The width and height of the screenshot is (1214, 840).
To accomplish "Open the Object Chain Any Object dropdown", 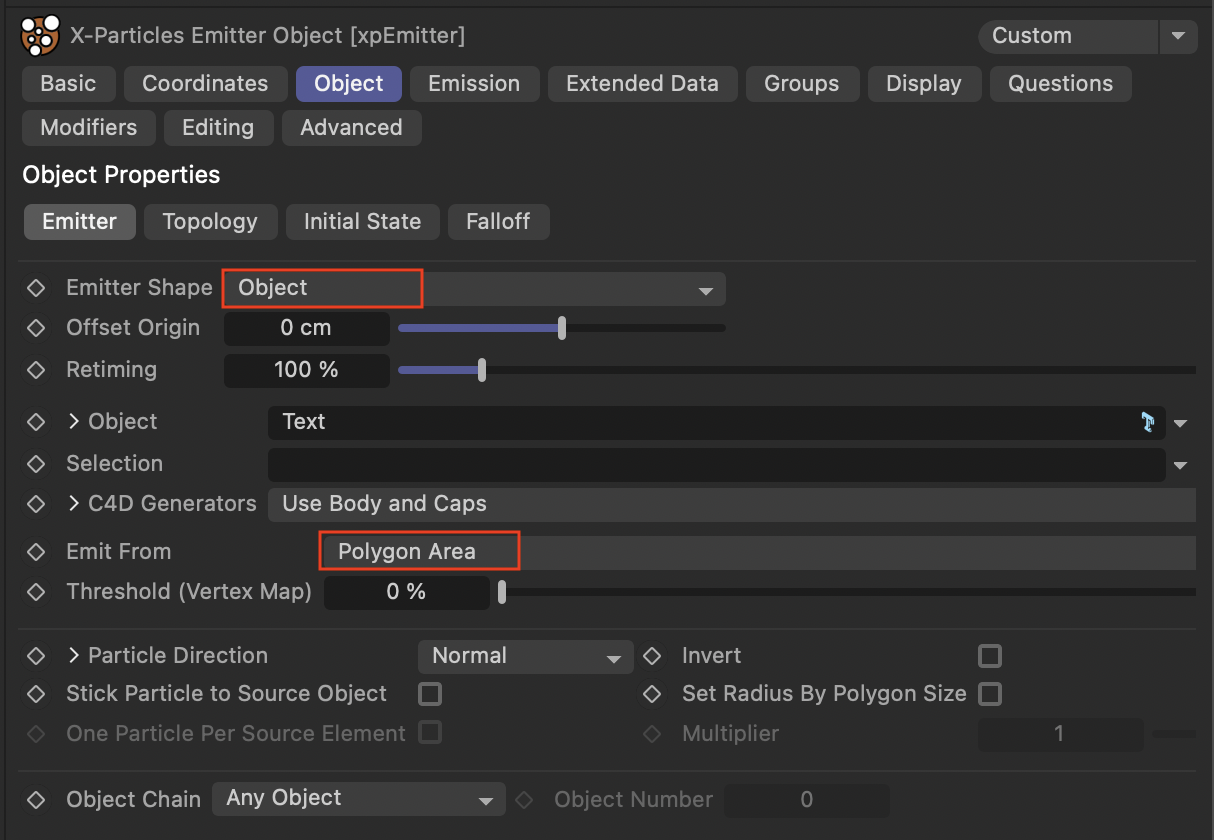I will pyautogui.click(x=359, y=799).
